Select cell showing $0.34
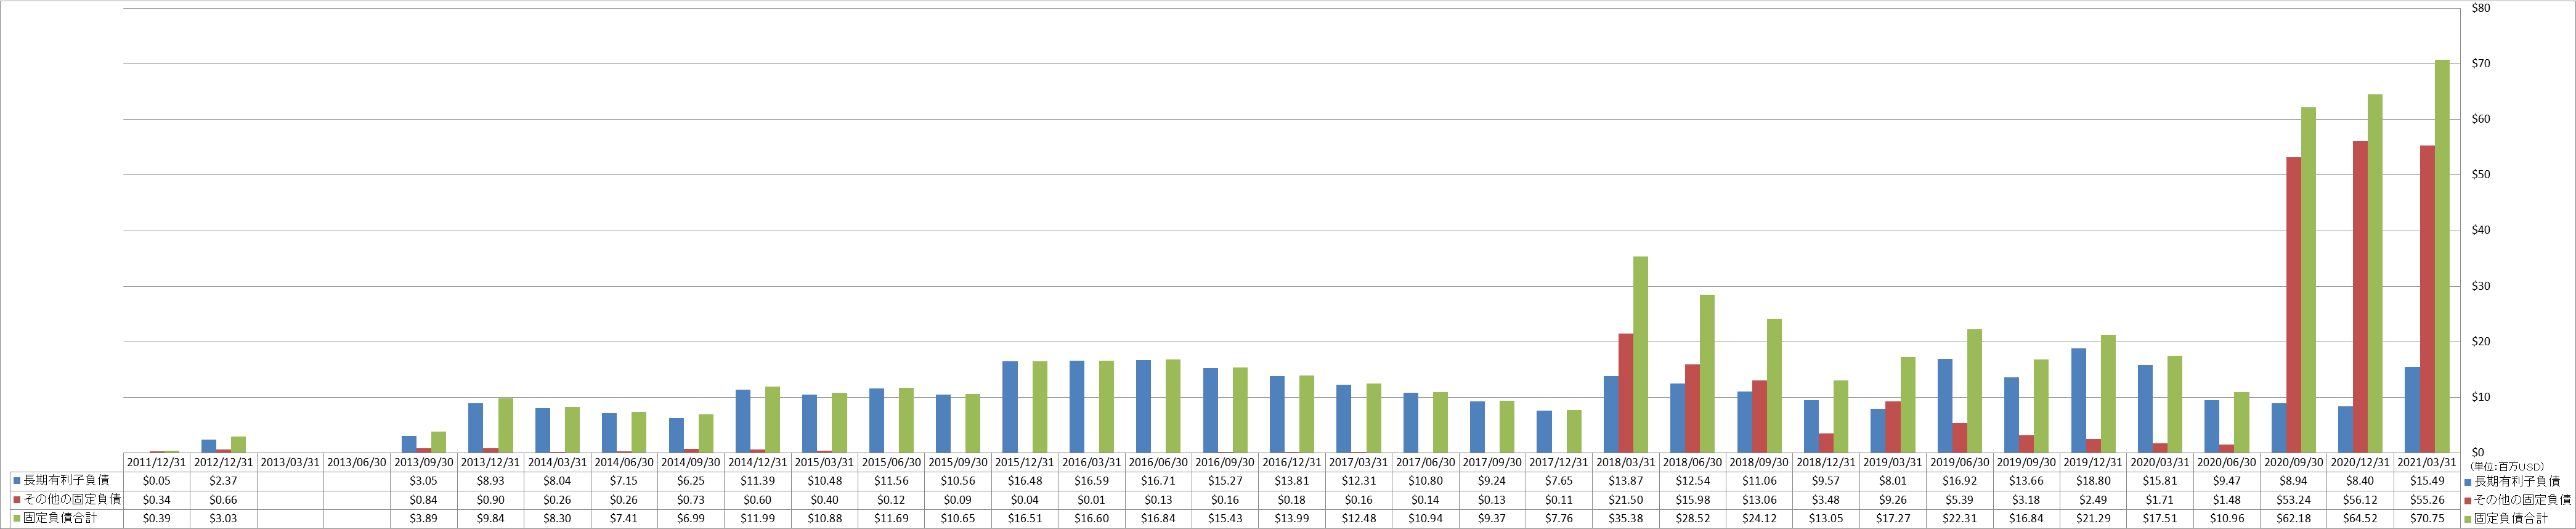The width and height of the screenshot is (2576, 529). 157,500
